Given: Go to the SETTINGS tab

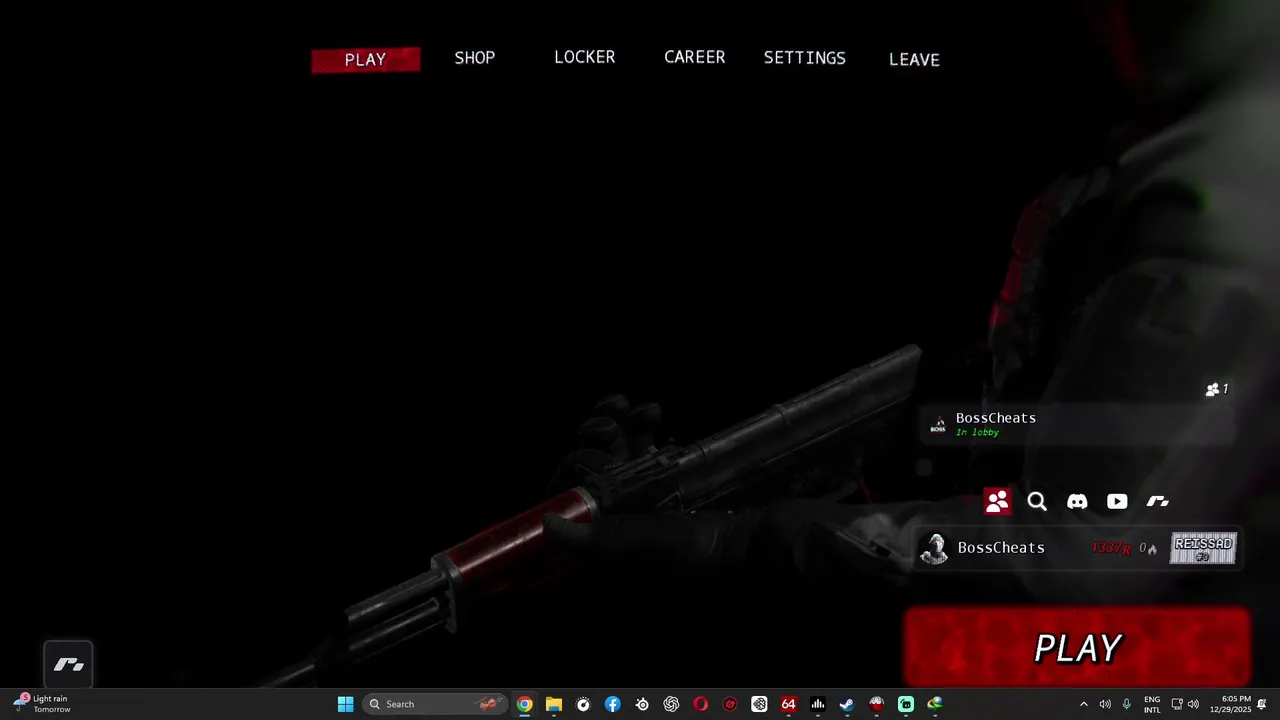Looking at the screenshot, I should point(805,58).
